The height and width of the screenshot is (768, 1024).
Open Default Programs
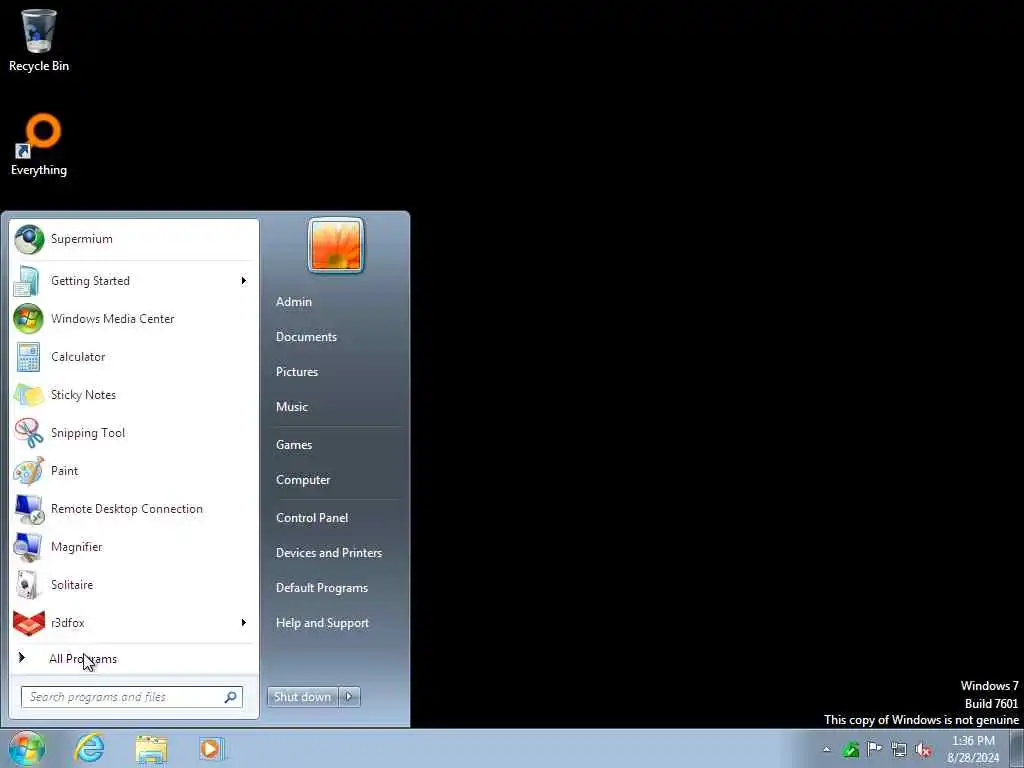pos(322,588)
